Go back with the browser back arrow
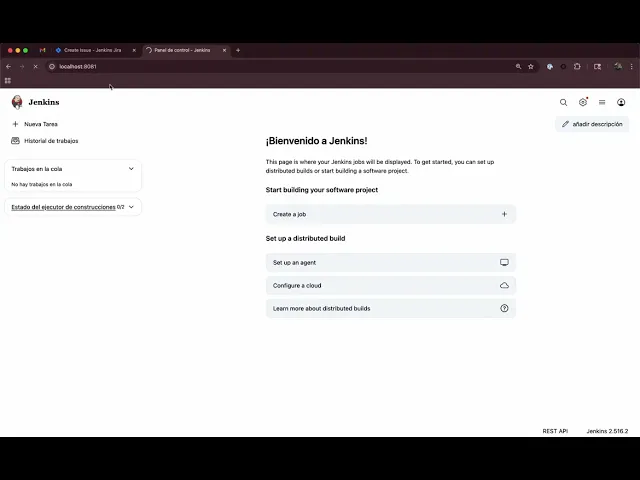 [9, 67]
